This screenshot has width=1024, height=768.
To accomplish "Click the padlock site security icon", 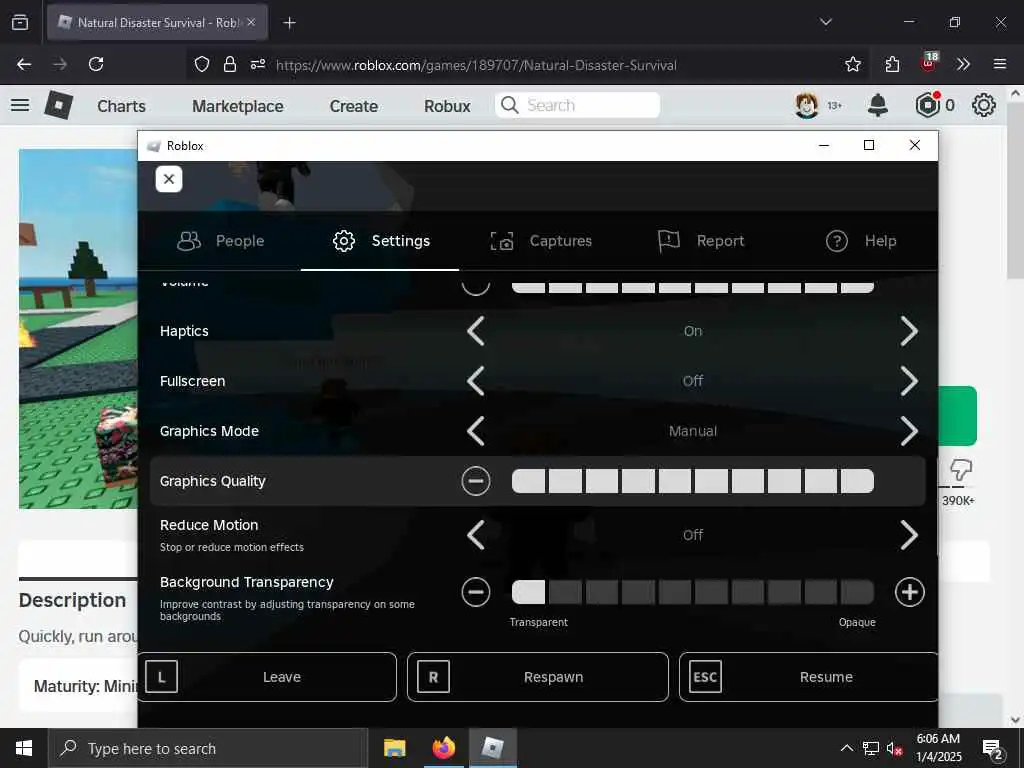I will [230, 64].
